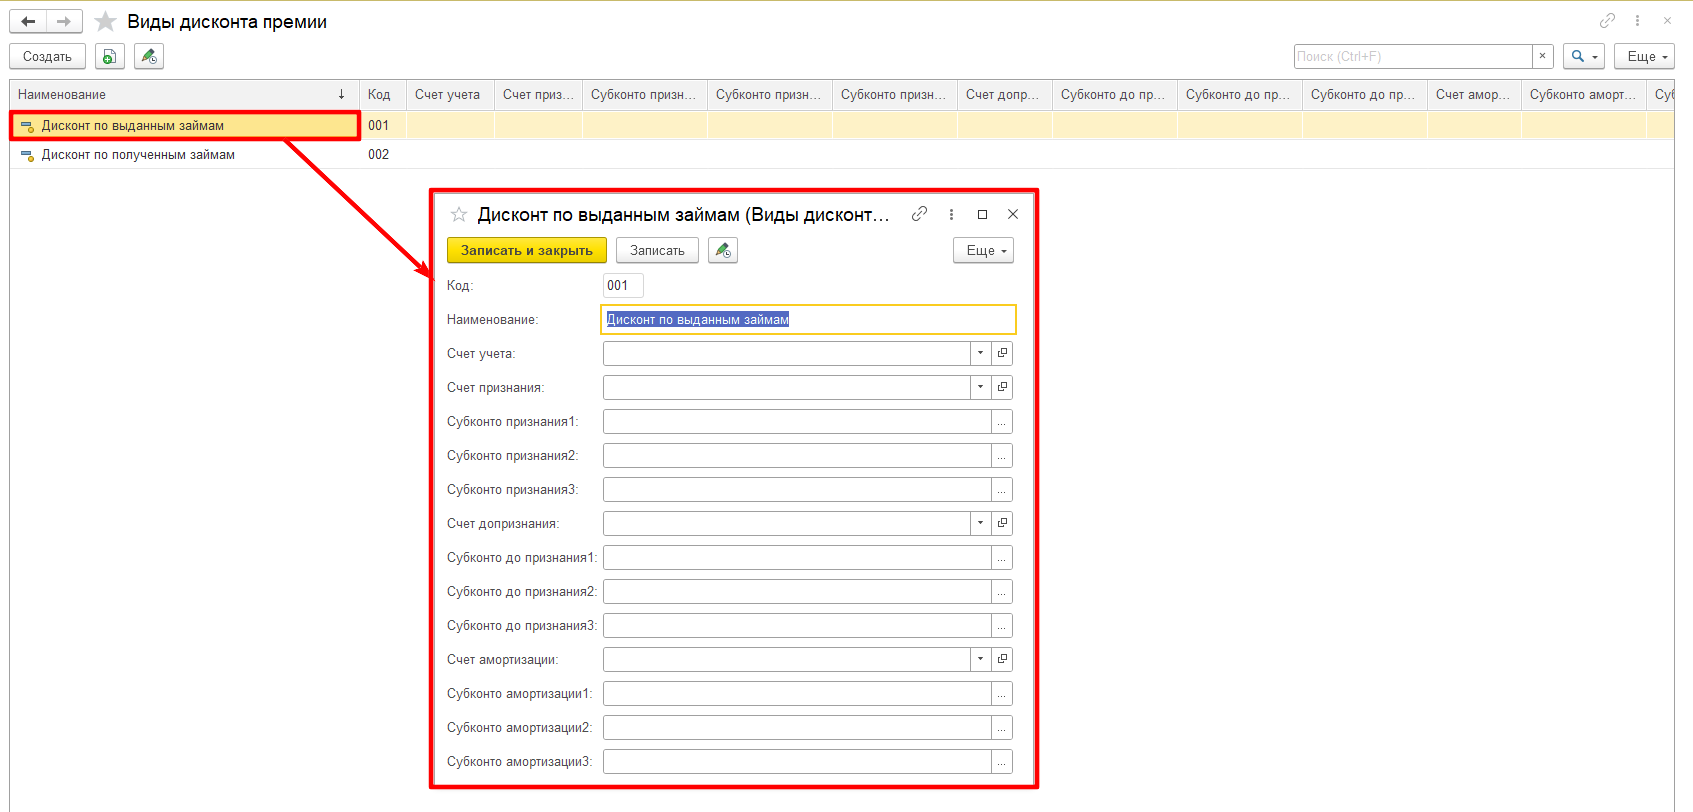Choose Субконто до признания3 via ellipsis button
This screenshot has width=1693, height=812.
1002,625
